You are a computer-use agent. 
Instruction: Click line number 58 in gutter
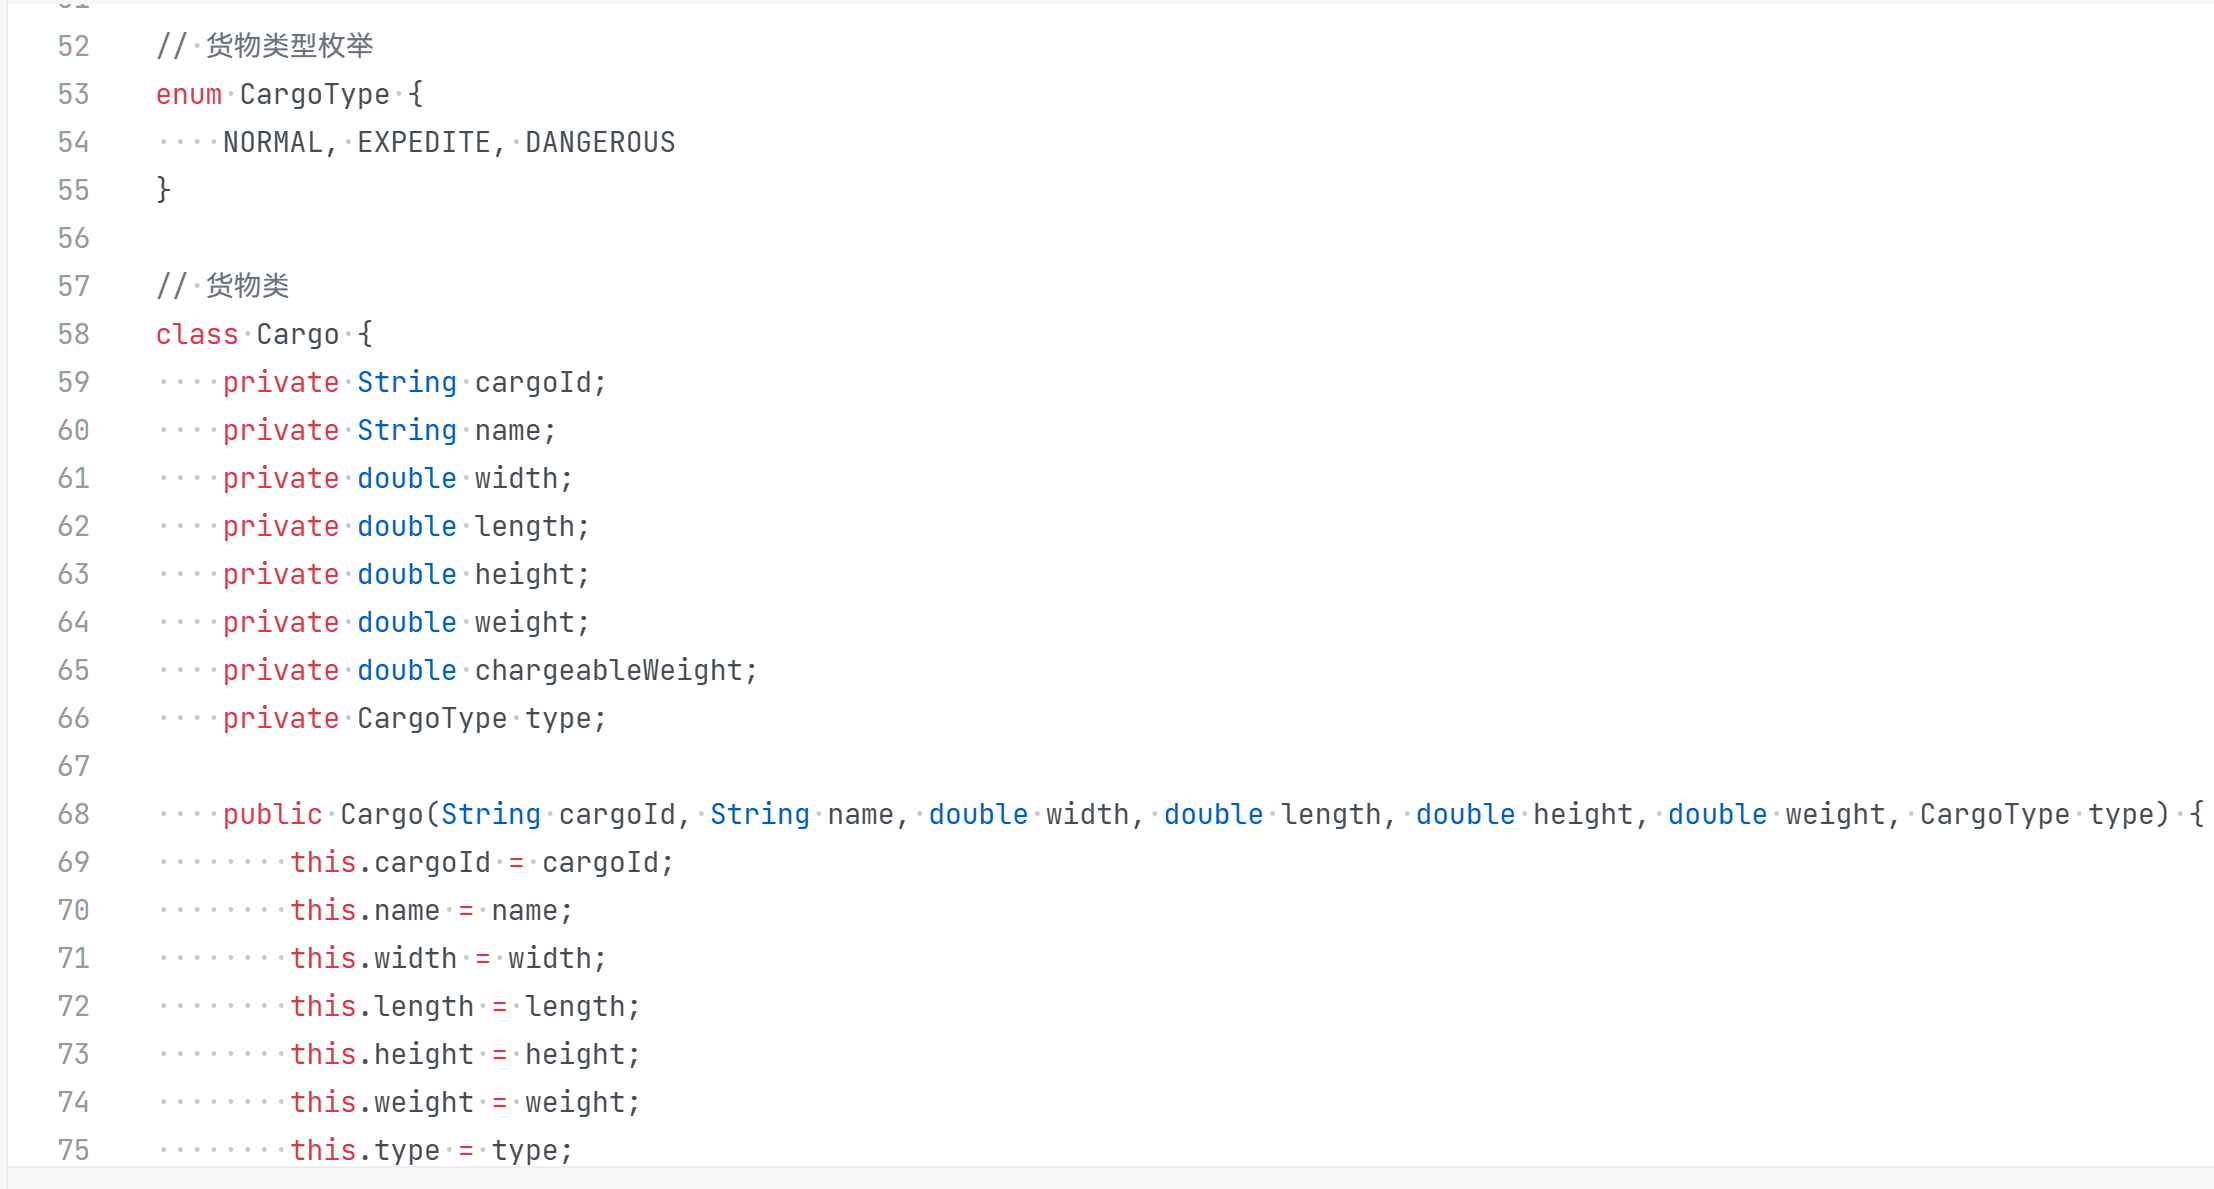pyautogui.click(x=73, y=334)
